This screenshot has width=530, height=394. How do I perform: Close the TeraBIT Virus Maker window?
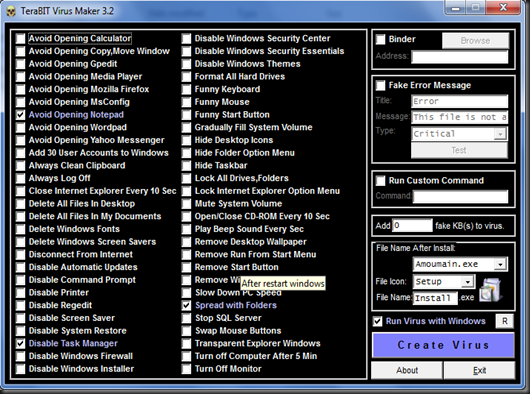point(503,7)
